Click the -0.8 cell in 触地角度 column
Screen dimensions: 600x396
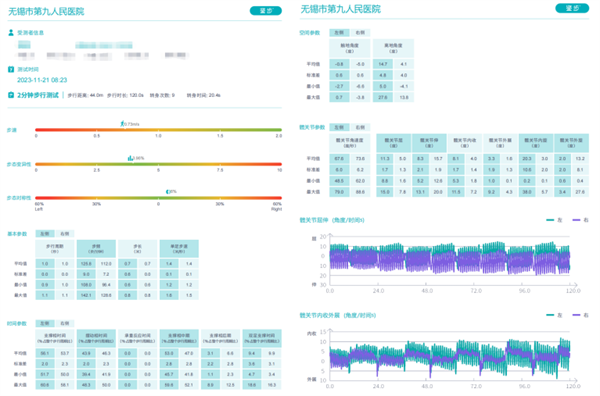[x=339, y=64]
